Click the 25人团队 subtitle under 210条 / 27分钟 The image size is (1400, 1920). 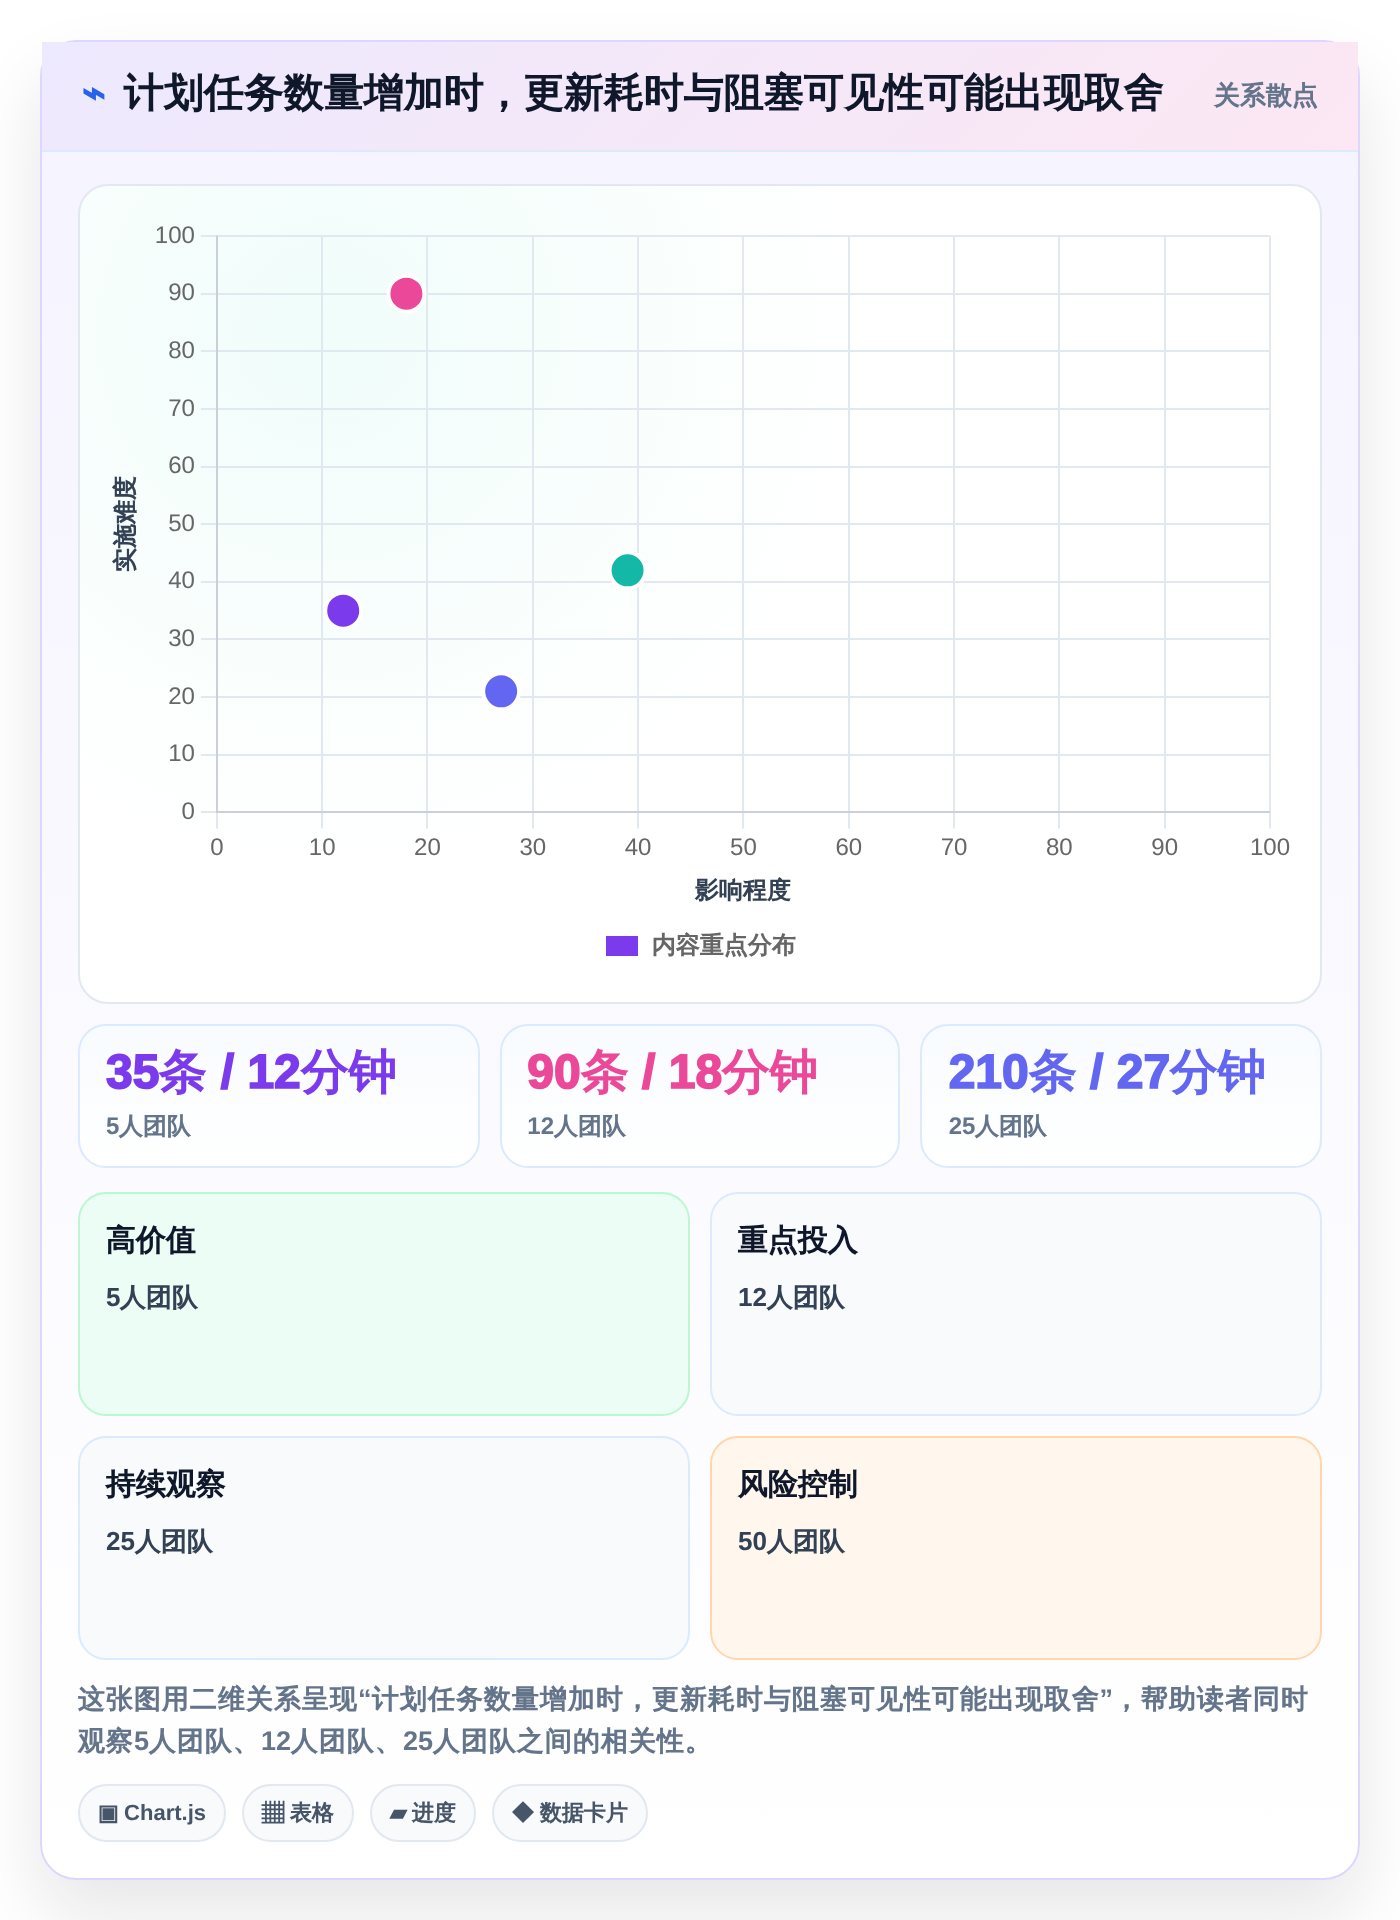[x=997, y=1127]
